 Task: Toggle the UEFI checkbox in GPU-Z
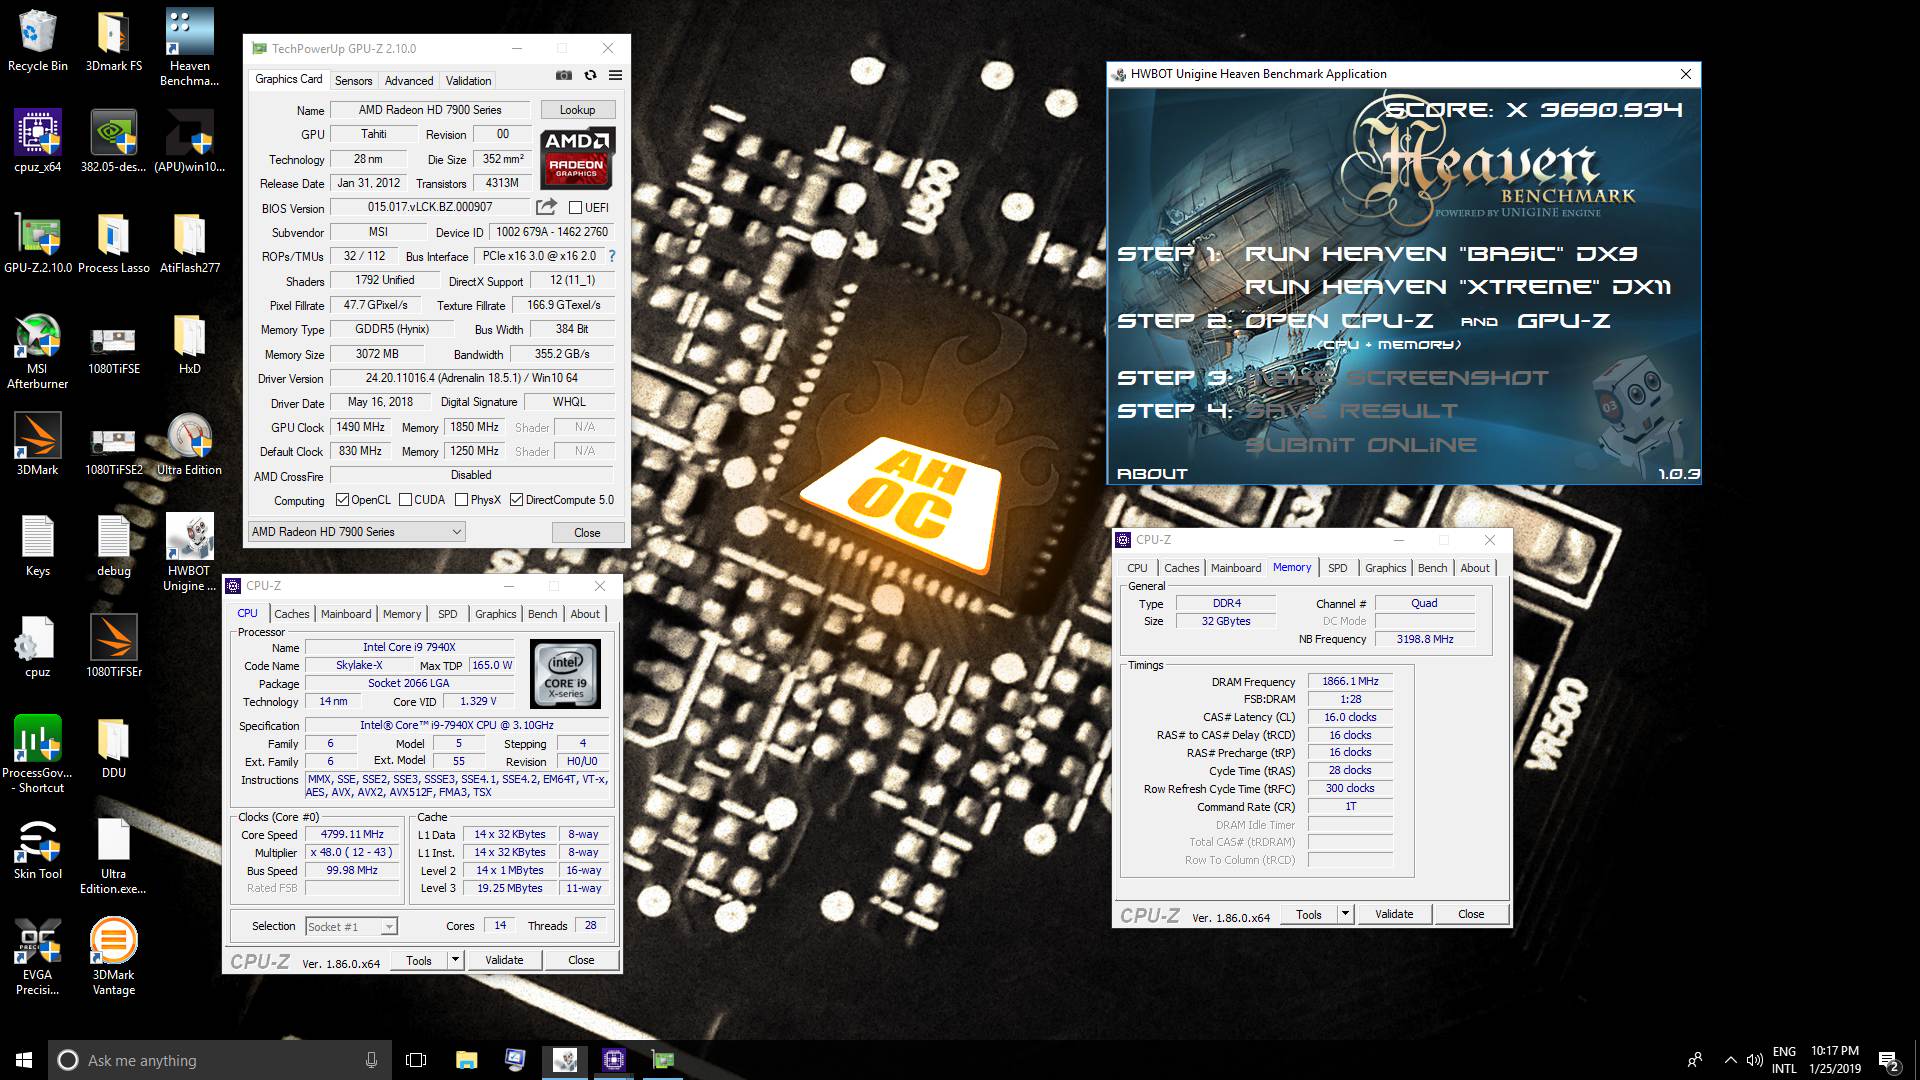pos(575,208)
